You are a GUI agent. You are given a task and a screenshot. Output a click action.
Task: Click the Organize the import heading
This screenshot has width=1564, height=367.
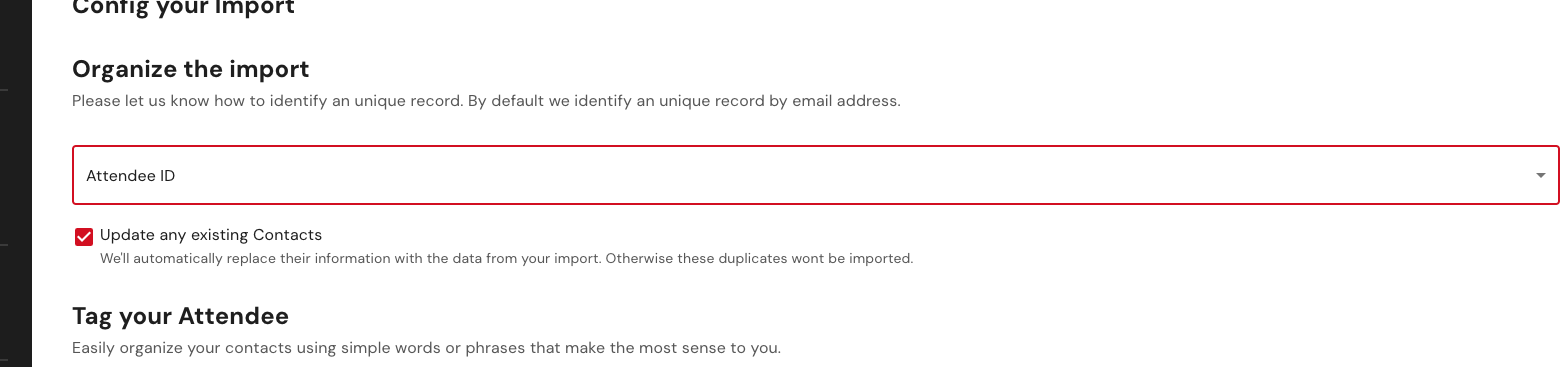click(191, 69)
